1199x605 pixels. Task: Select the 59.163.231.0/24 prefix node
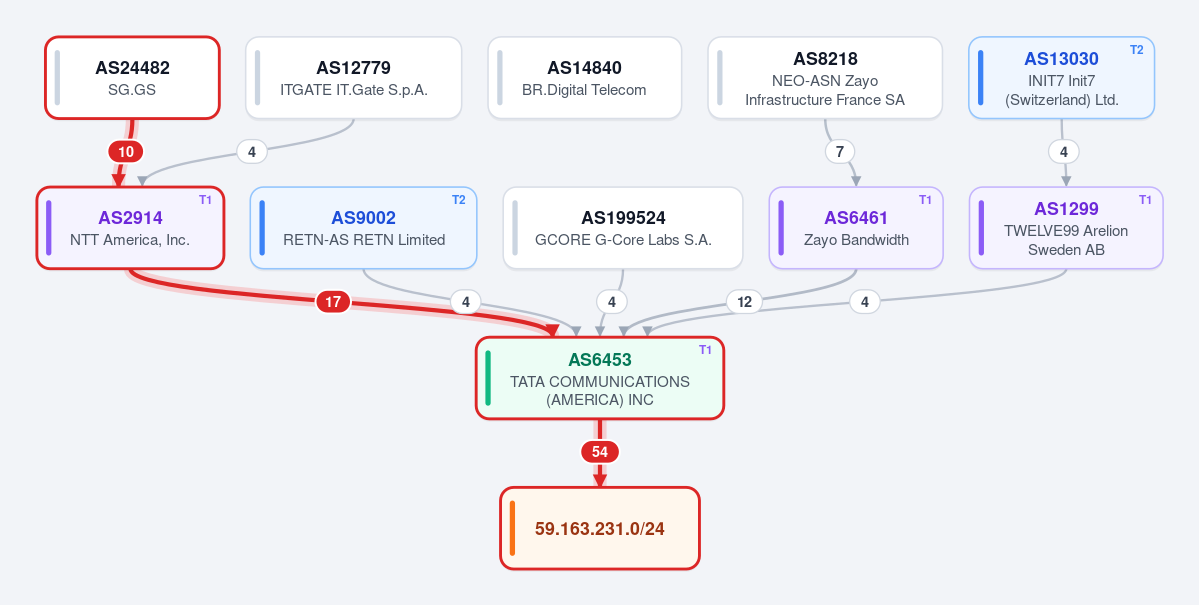tap(600, 528)
